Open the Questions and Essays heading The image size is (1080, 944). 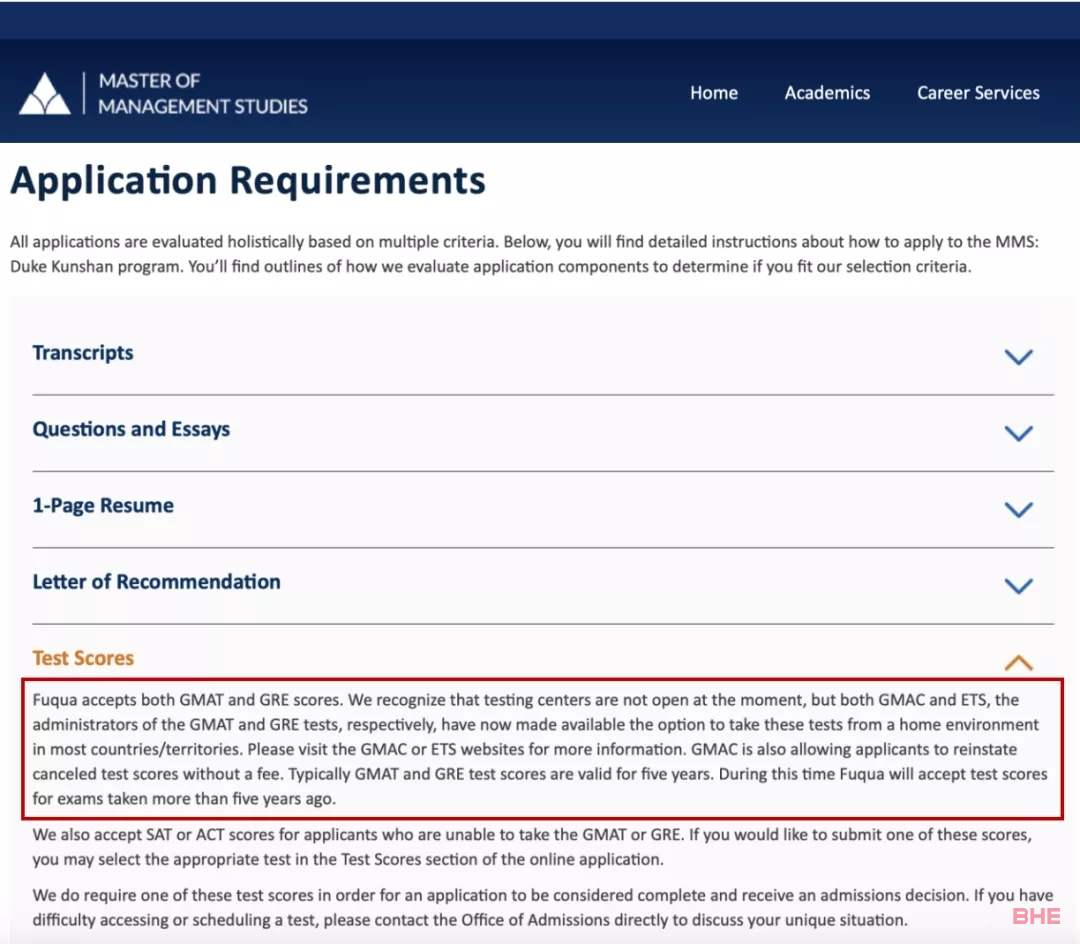coord(131,429)
